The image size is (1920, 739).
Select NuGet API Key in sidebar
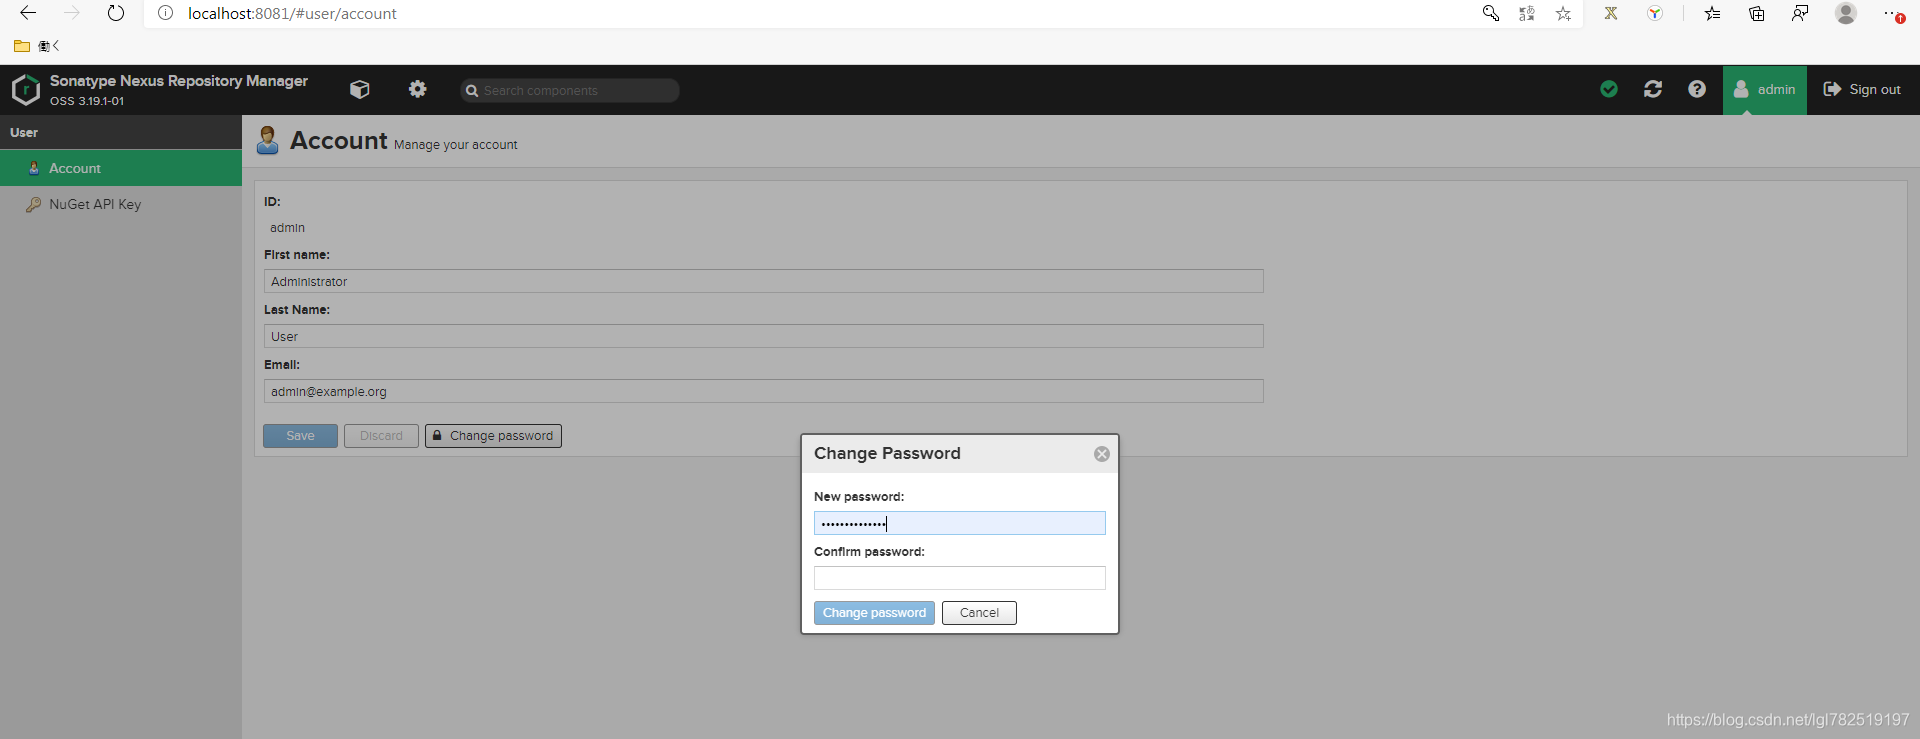point(121,204)
